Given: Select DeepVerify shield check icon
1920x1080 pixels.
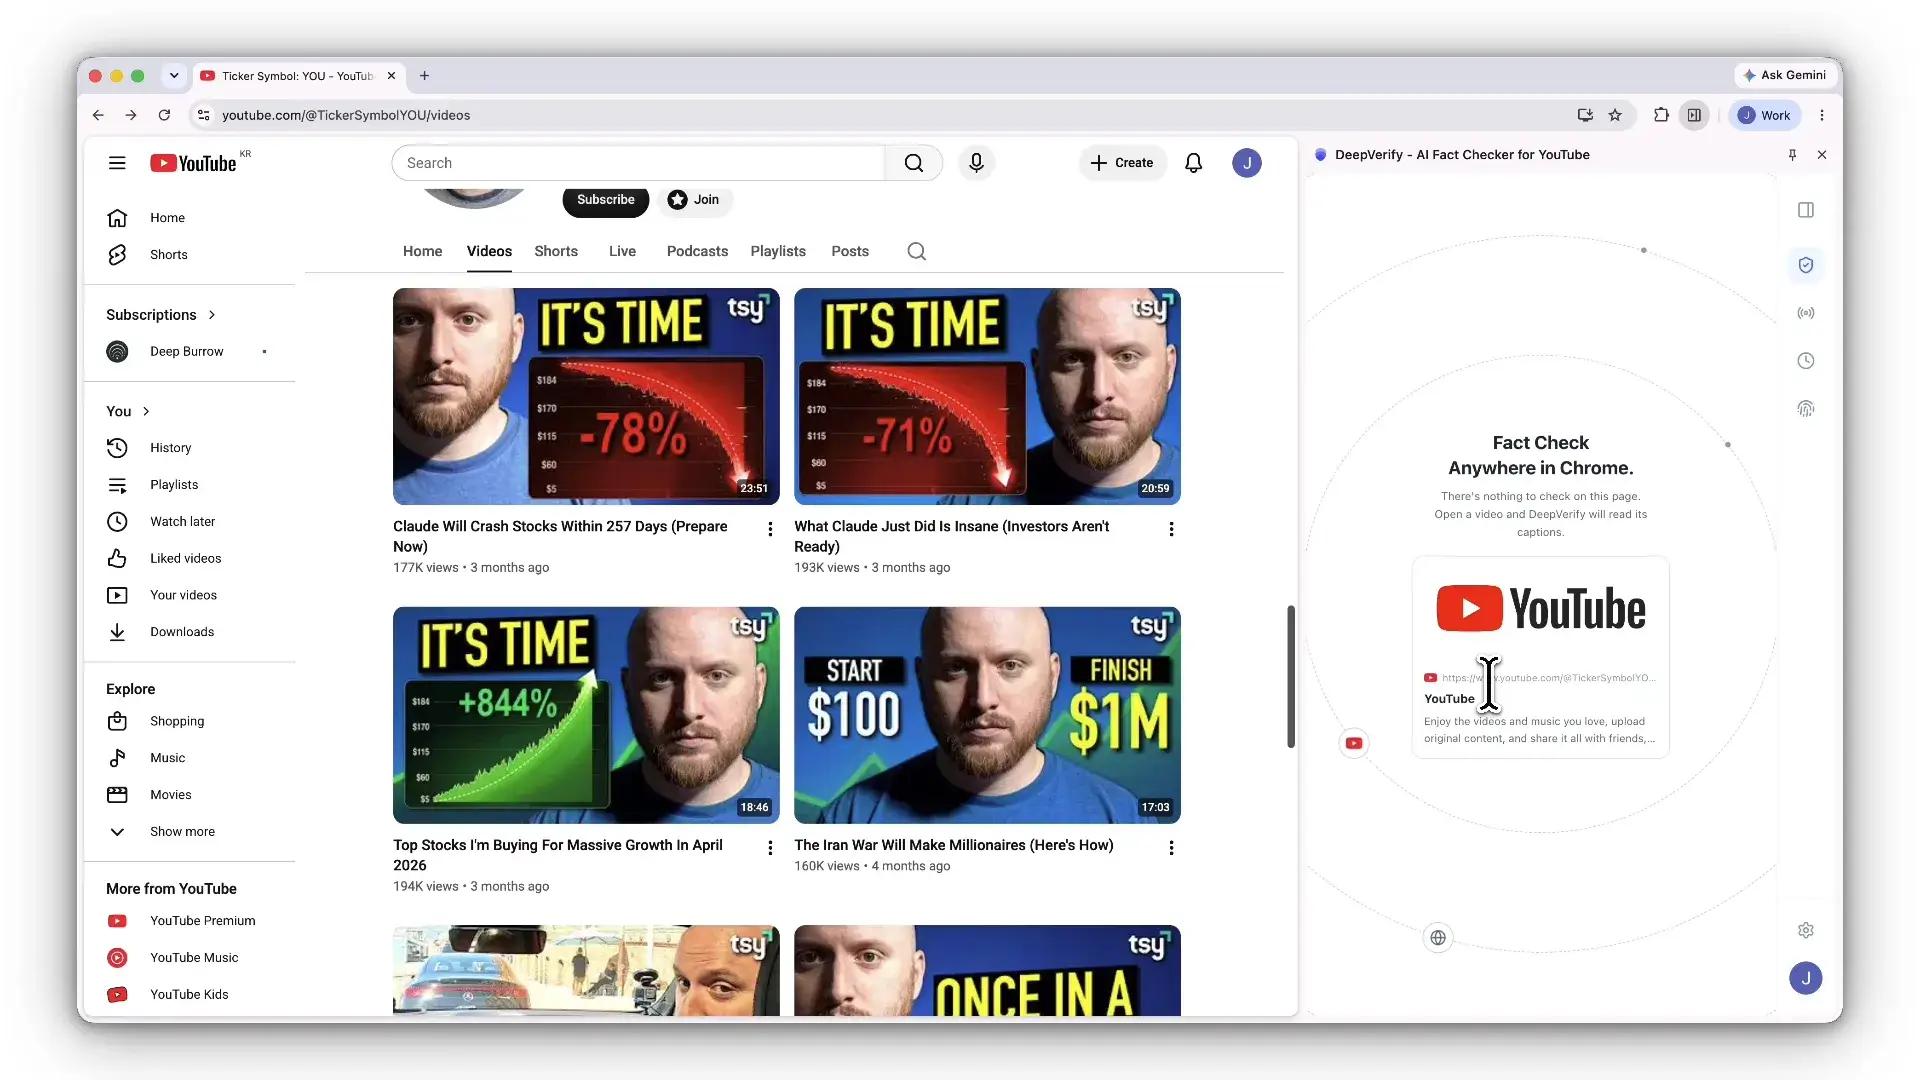Looking at the screenshot, I should (1805, 265).
